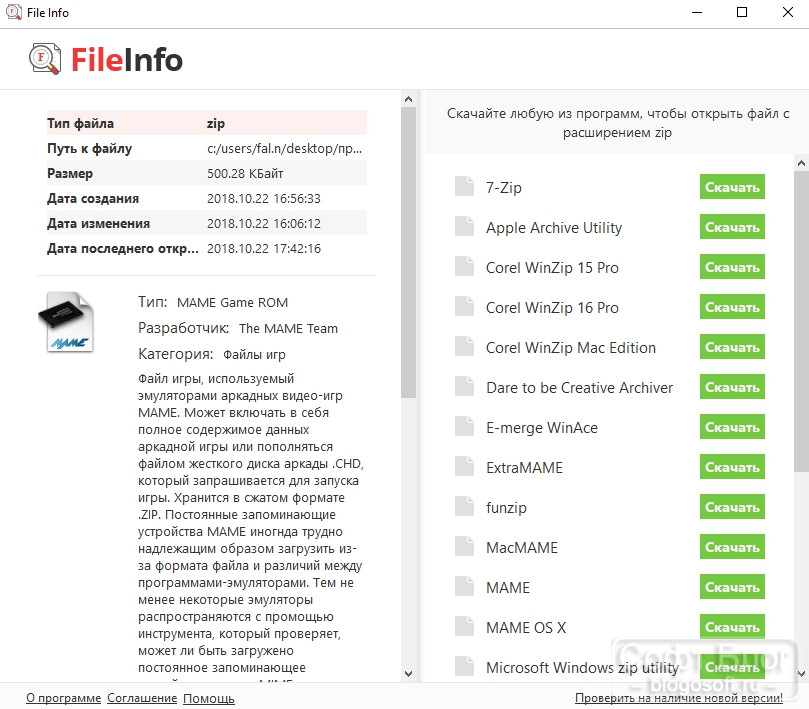Click the file icon beside Dare to be Creative Archiver

[464, 386]
